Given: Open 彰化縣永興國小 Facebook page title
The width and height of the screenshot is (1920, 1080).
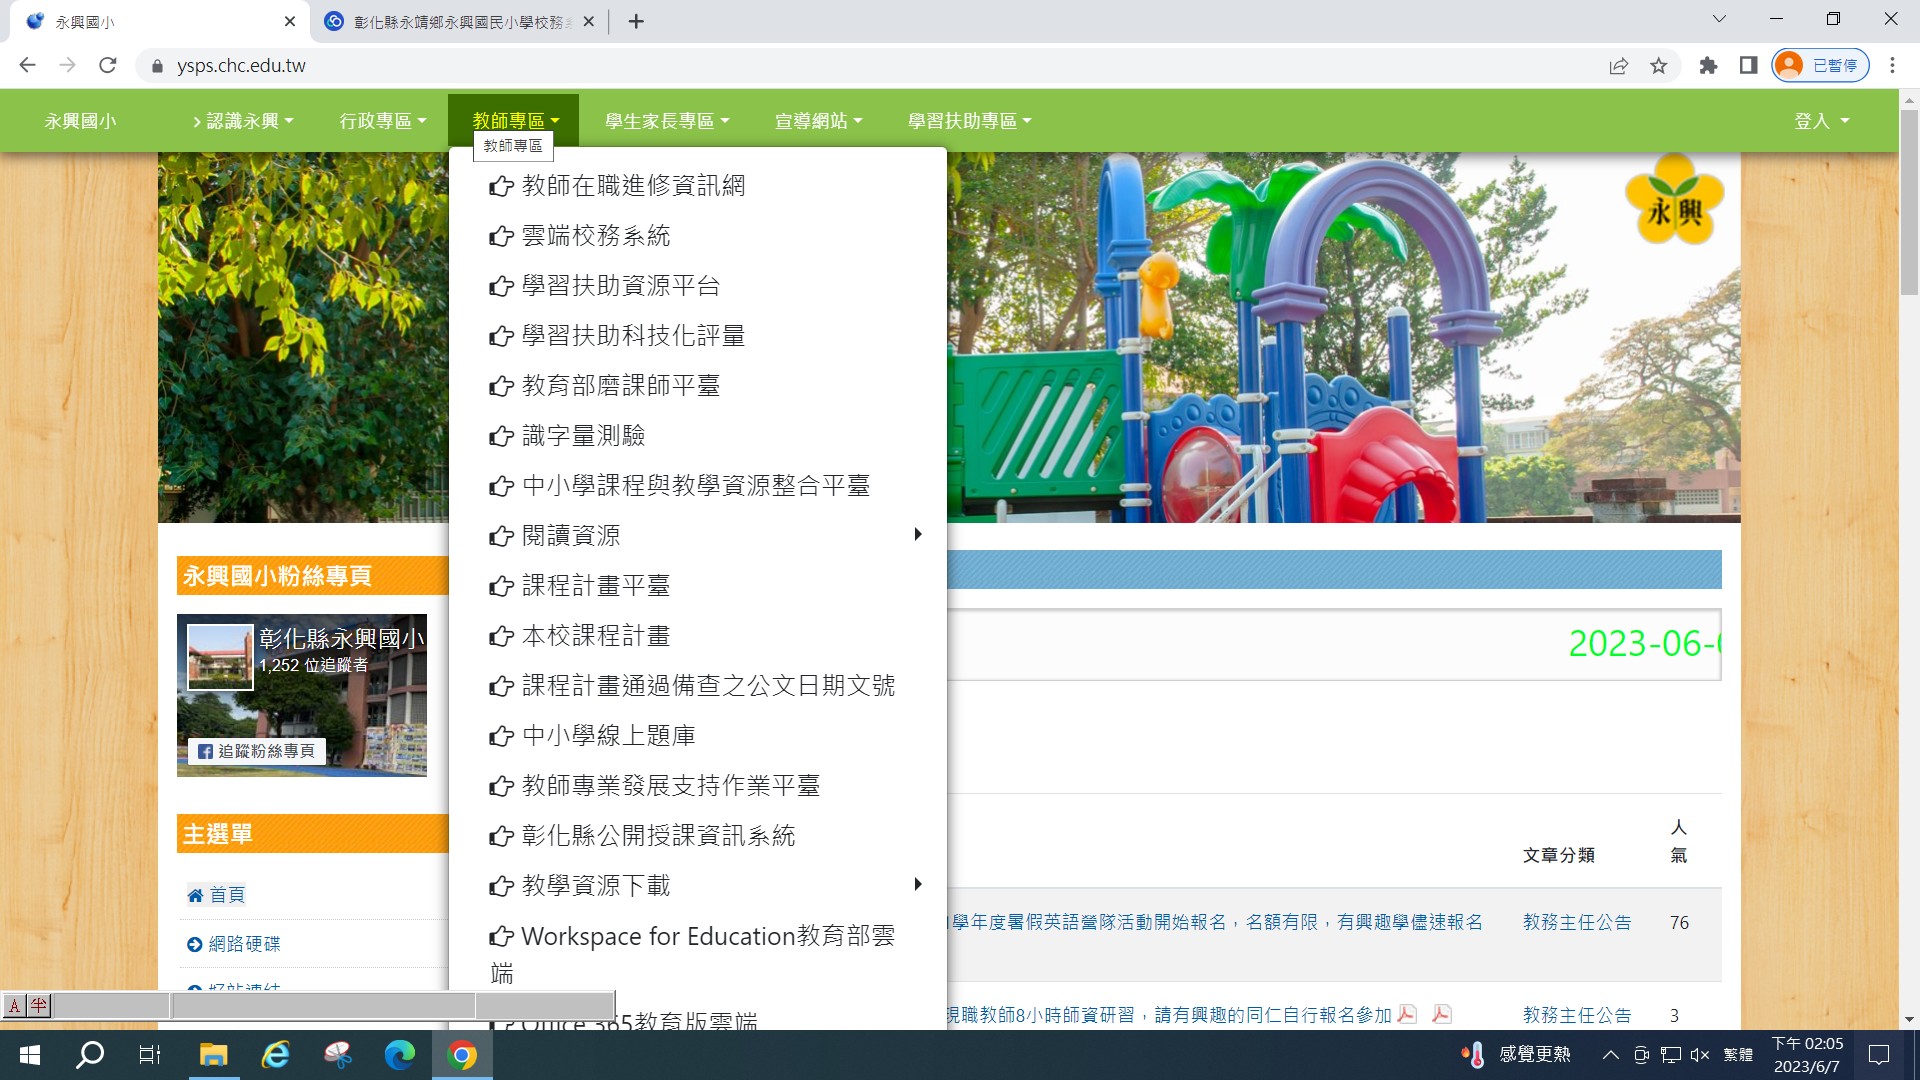Looking at the screenshot, I should click(342, 638).
